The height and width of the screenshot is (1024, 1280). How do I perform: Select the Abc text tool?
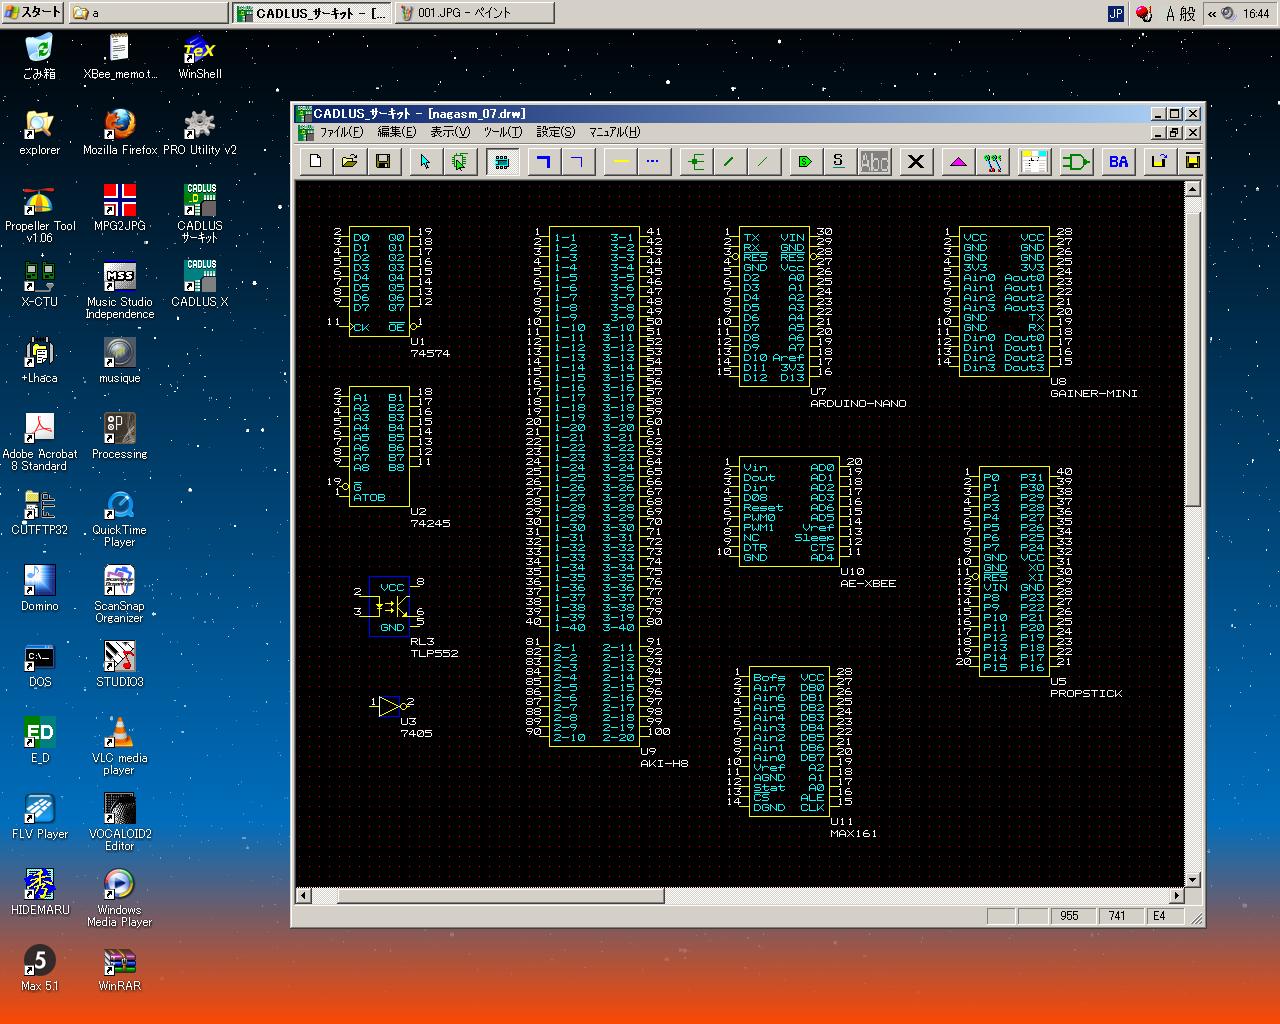[874, 161]
